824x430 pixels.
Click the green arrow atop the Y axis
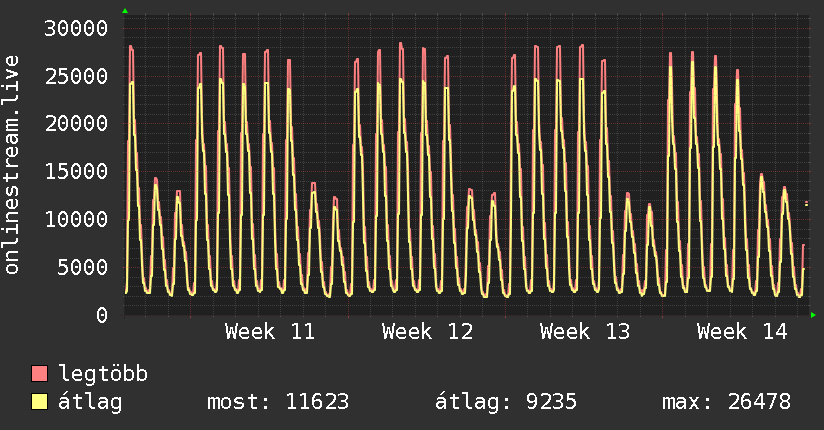(125, 11)
